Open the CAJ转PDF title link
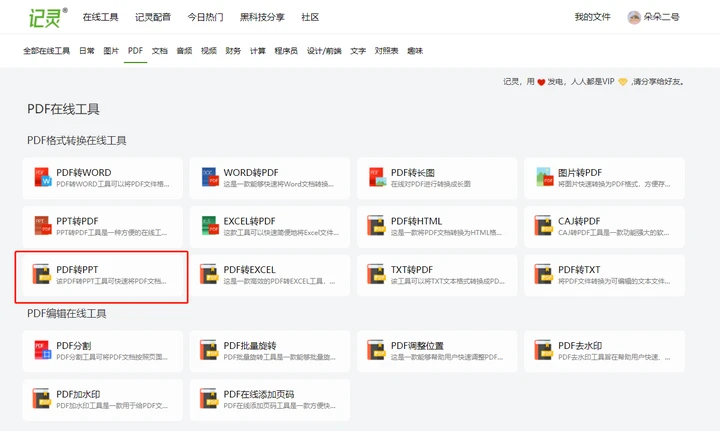The image size is (720, 431). click(579, 221)
